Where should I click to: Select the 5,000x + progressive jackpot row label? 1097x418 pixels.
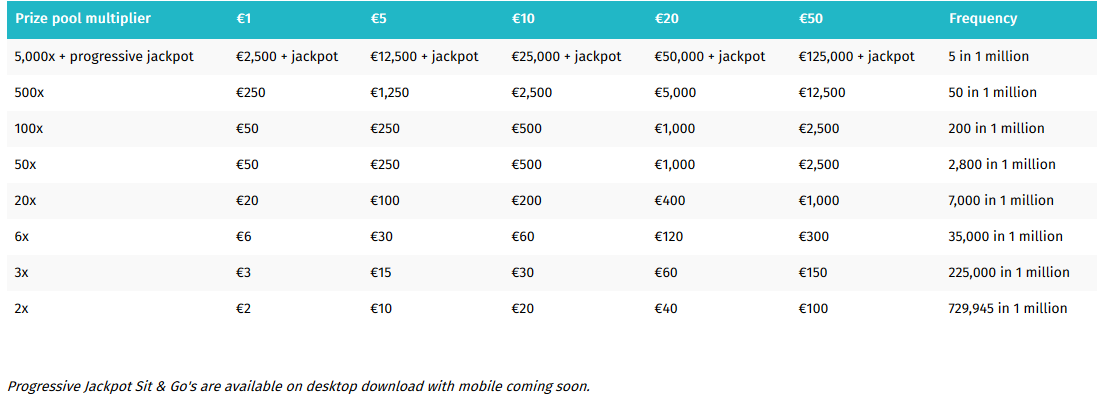coord(104,57)
